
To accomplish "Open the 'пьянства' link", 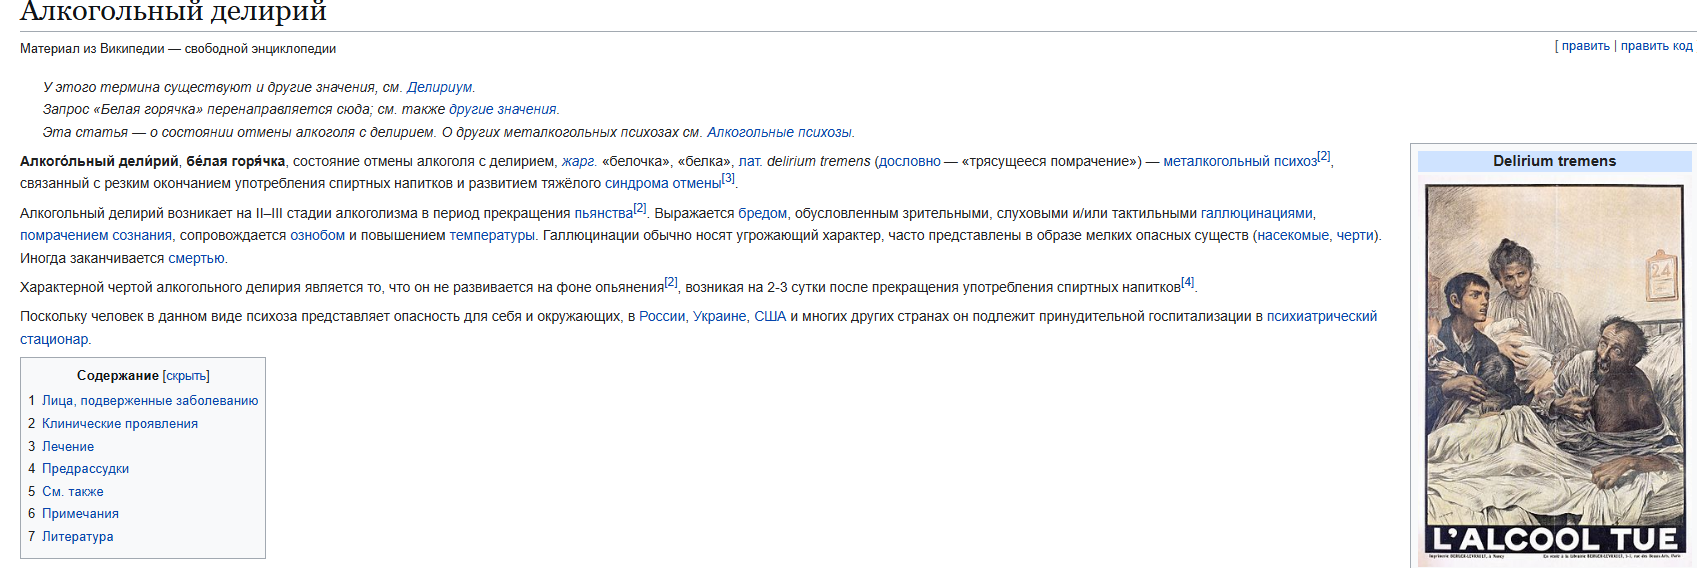I will point(603,214).
